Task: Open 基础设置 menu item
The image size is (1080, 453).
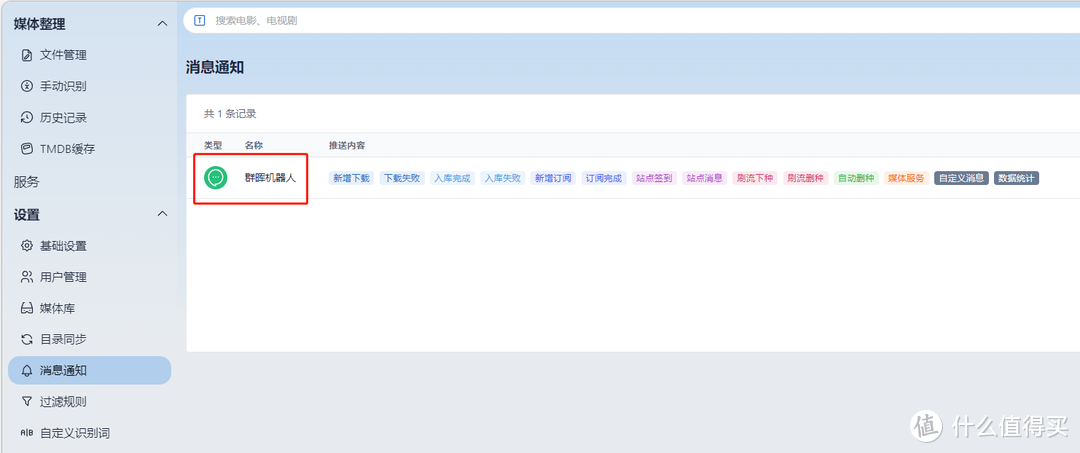Action: tap(90, 246)
